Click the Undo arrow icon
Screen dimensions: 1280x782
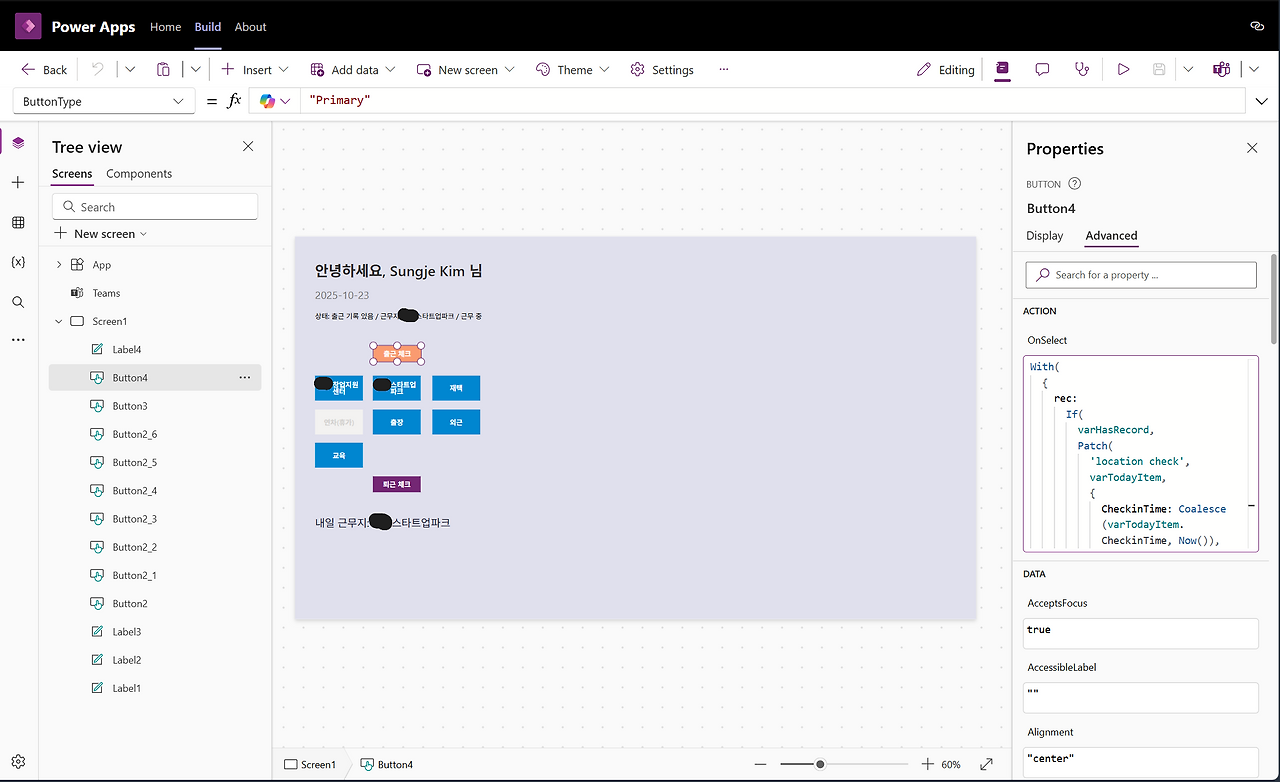[97, 69]
